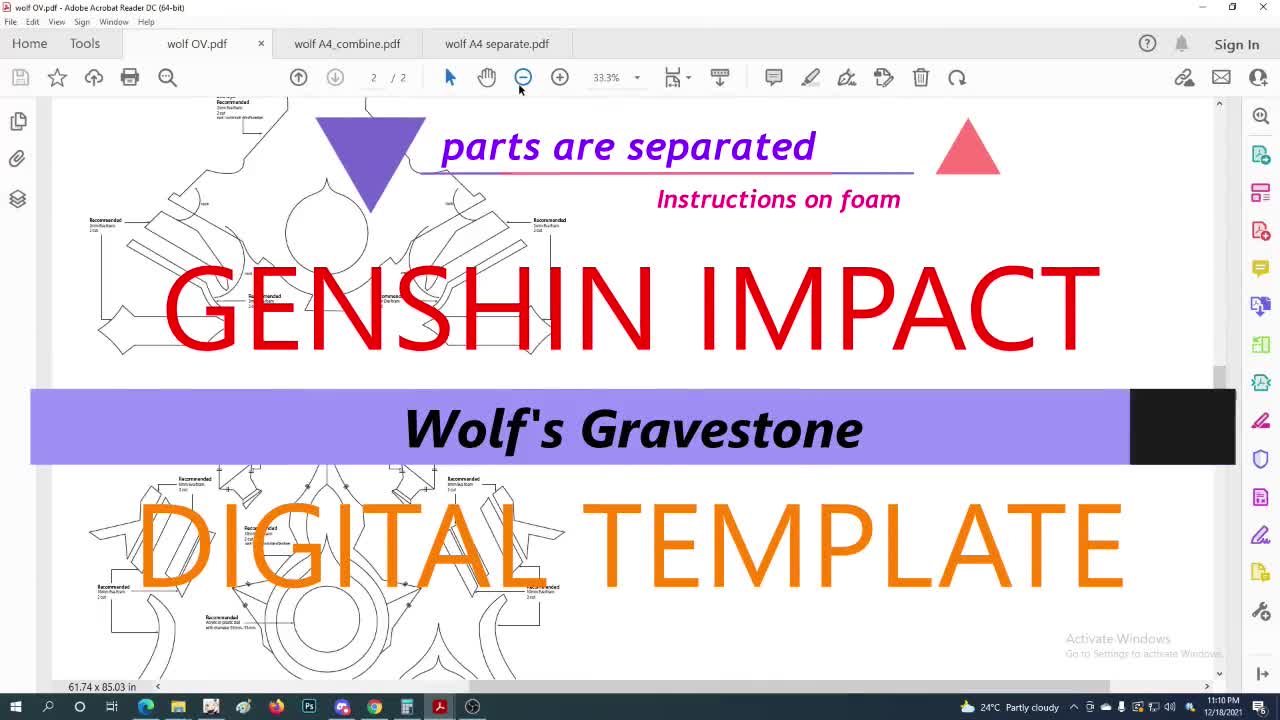Open More Tools wrench icon
The image size is (1280, 720).
click(1261, 611)
